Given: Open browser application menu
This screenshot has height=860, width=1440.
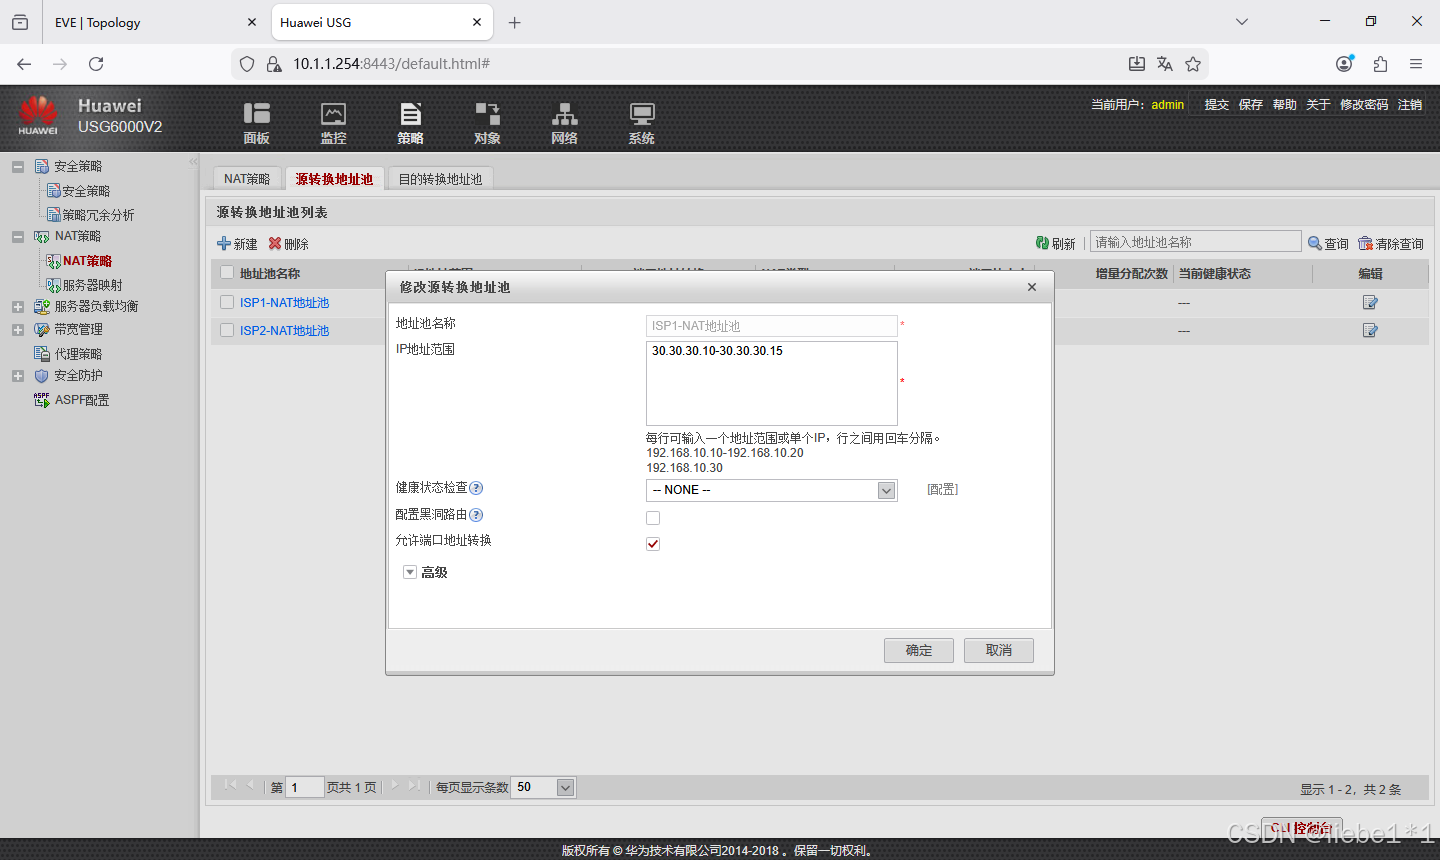Looking at the screenshot, I should pos(1416,64).
